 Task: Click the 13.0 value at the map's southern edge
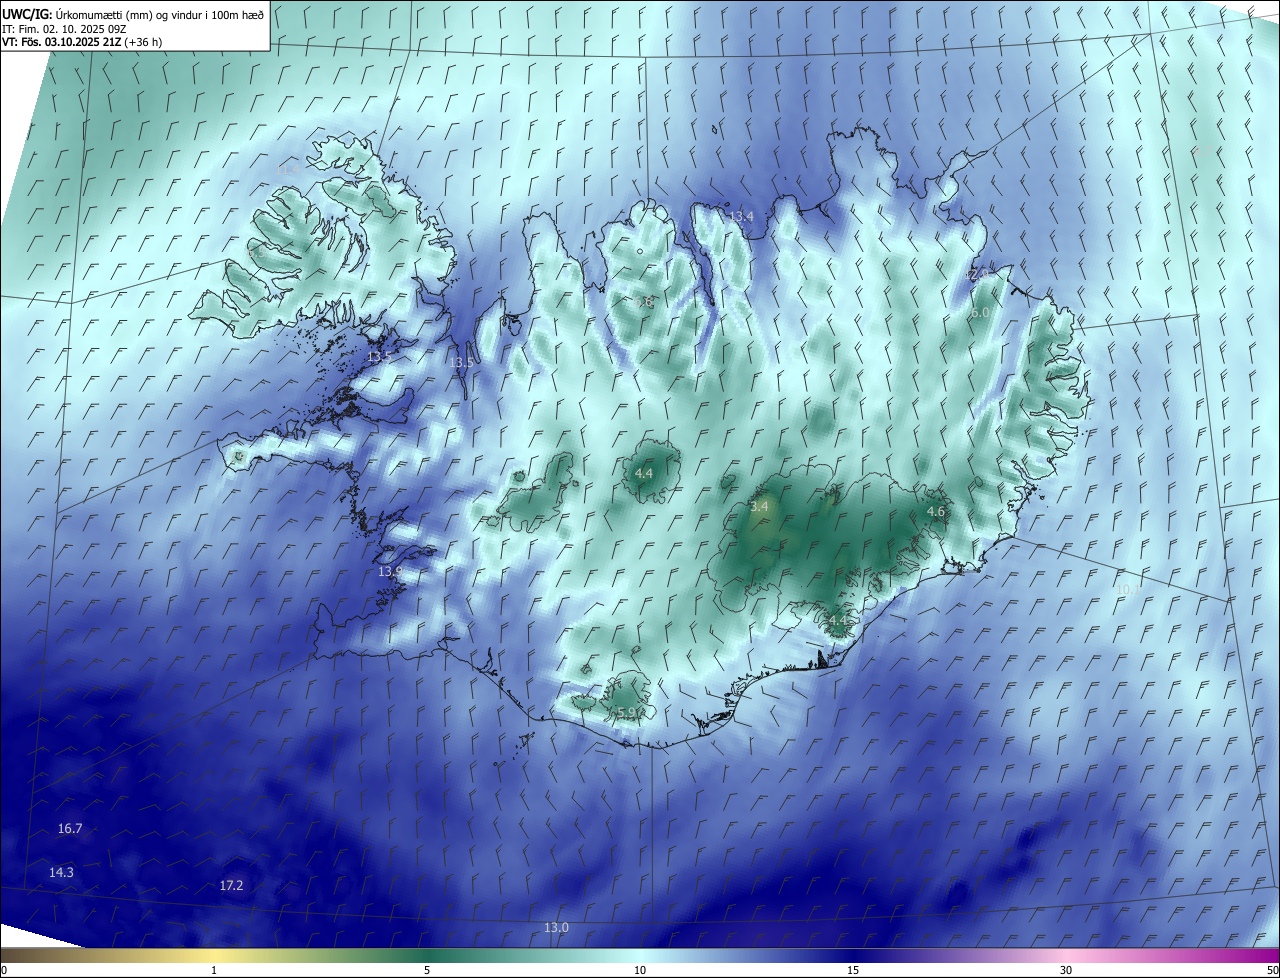point(556,928)
